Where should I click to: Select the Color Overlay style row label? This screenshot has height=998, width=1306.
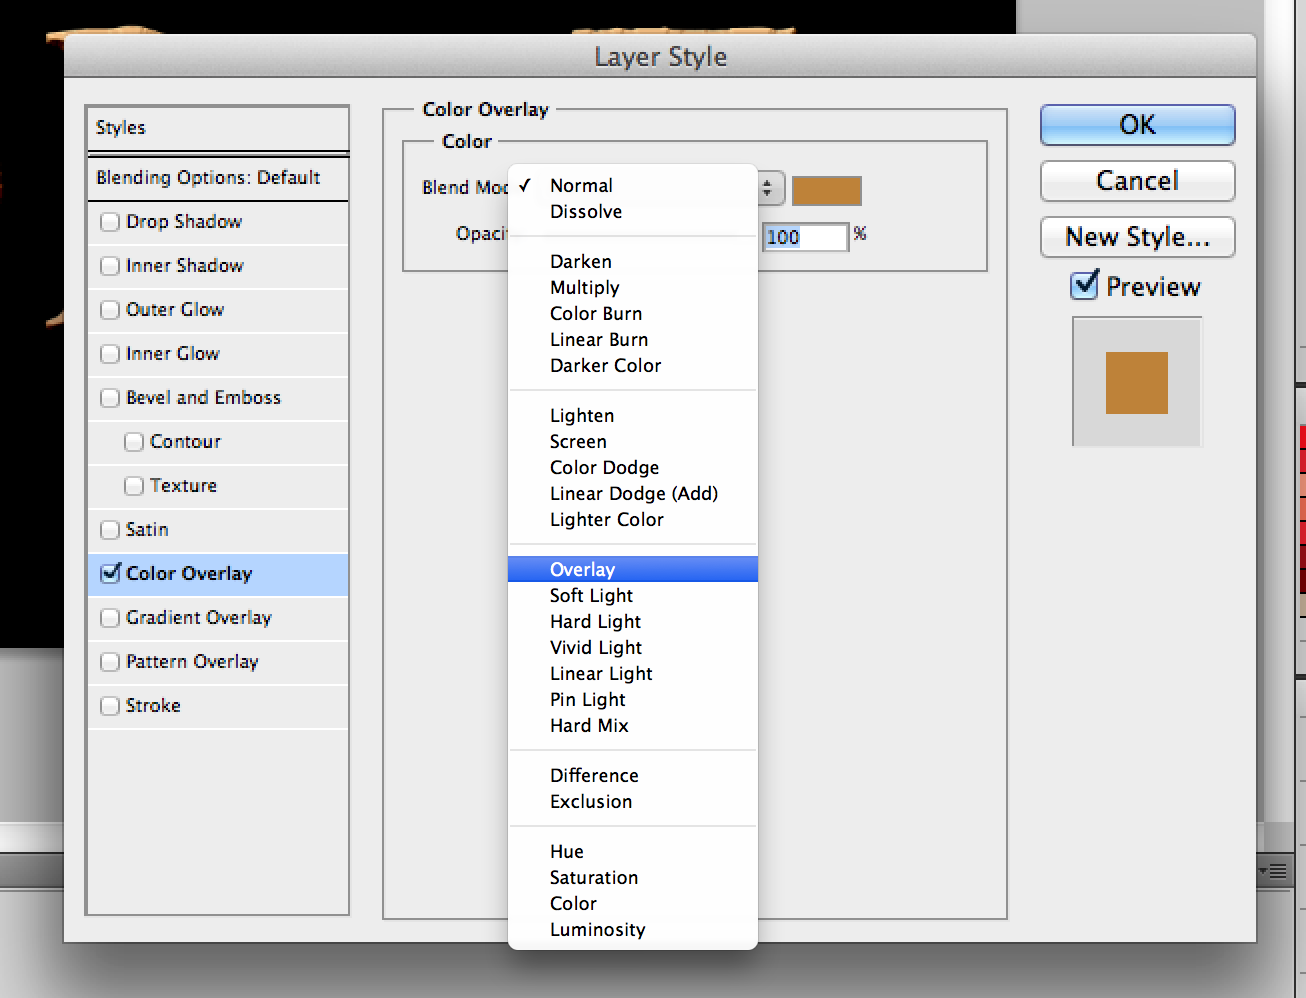coord(189,574)
